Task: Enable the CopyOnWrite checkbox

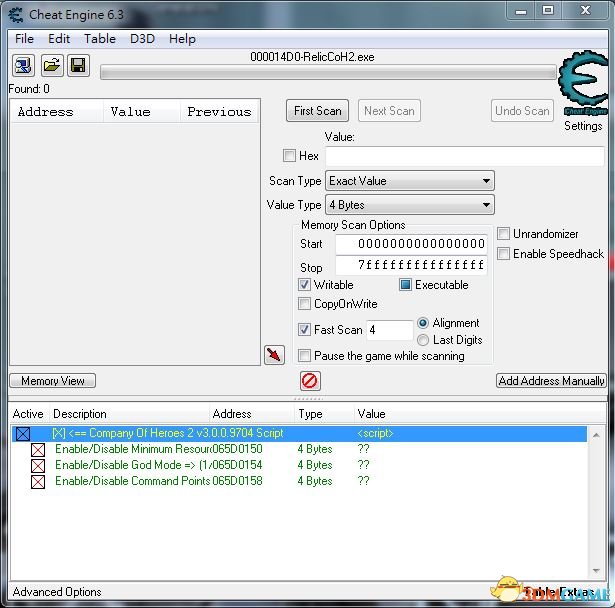Action: coord(304,304)
